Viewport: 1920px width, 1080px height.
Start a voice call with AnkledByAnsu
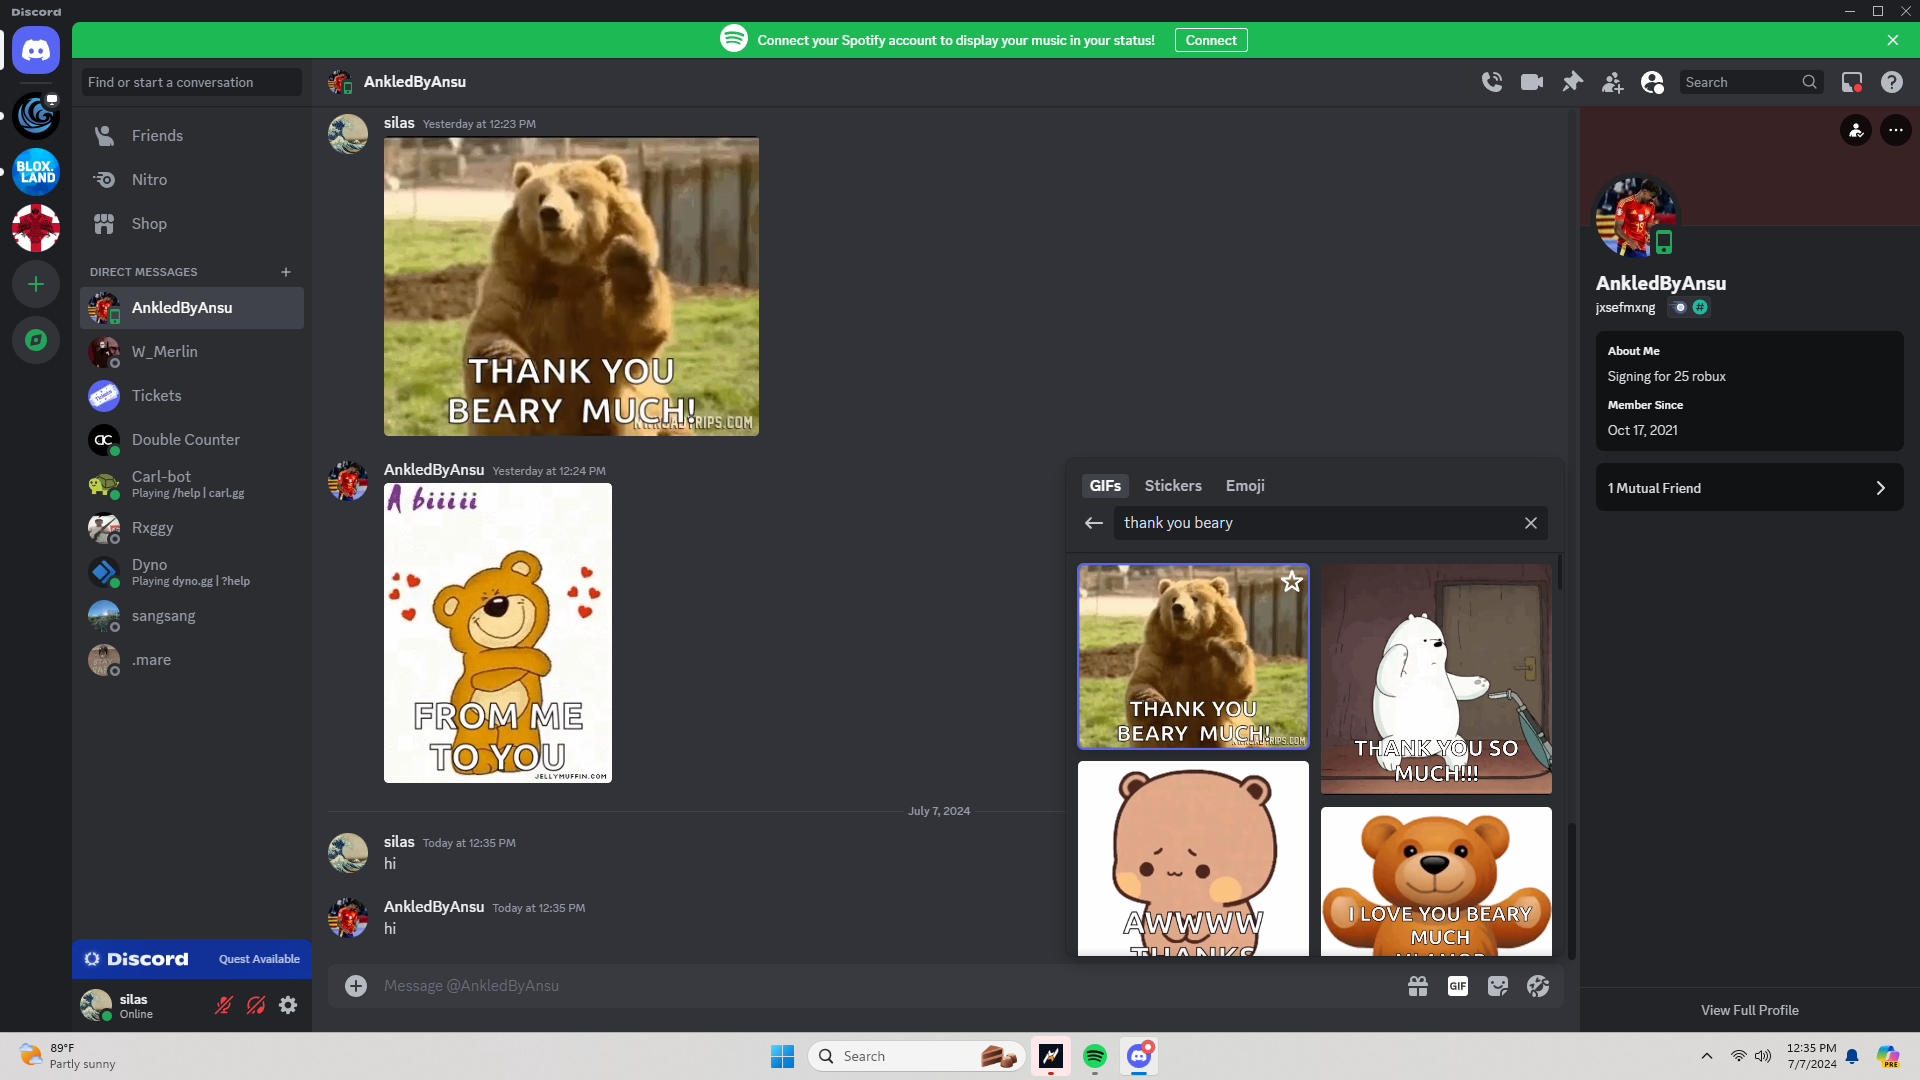click(x=1492, y=82)
